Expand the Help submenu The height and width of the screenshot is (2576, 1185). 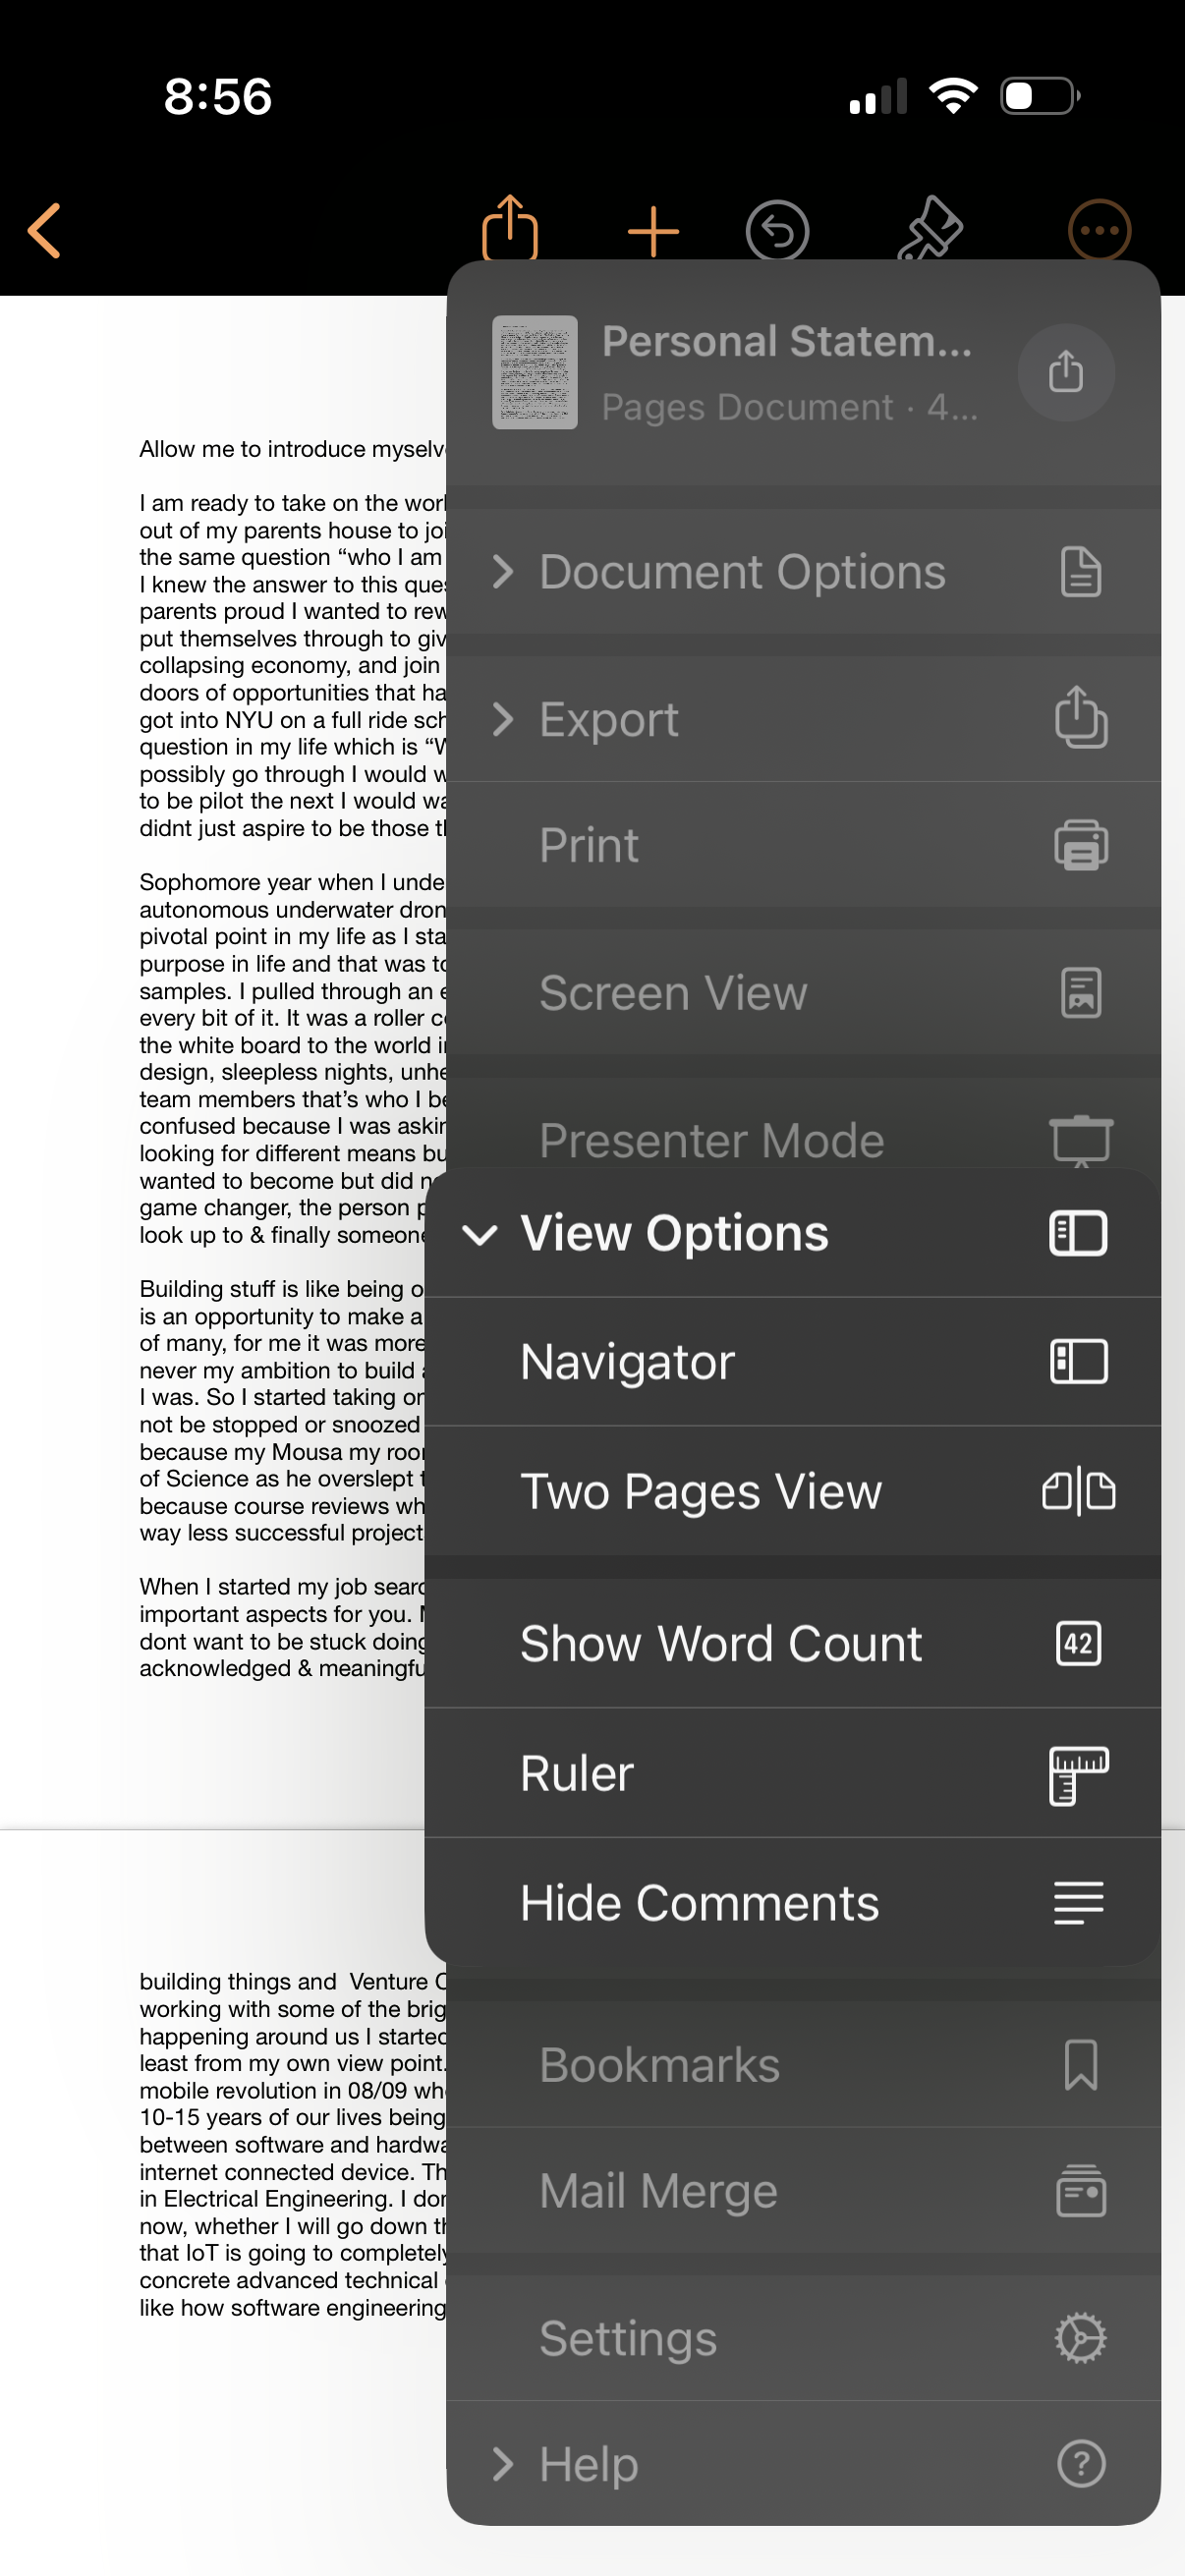[804, 2463]
